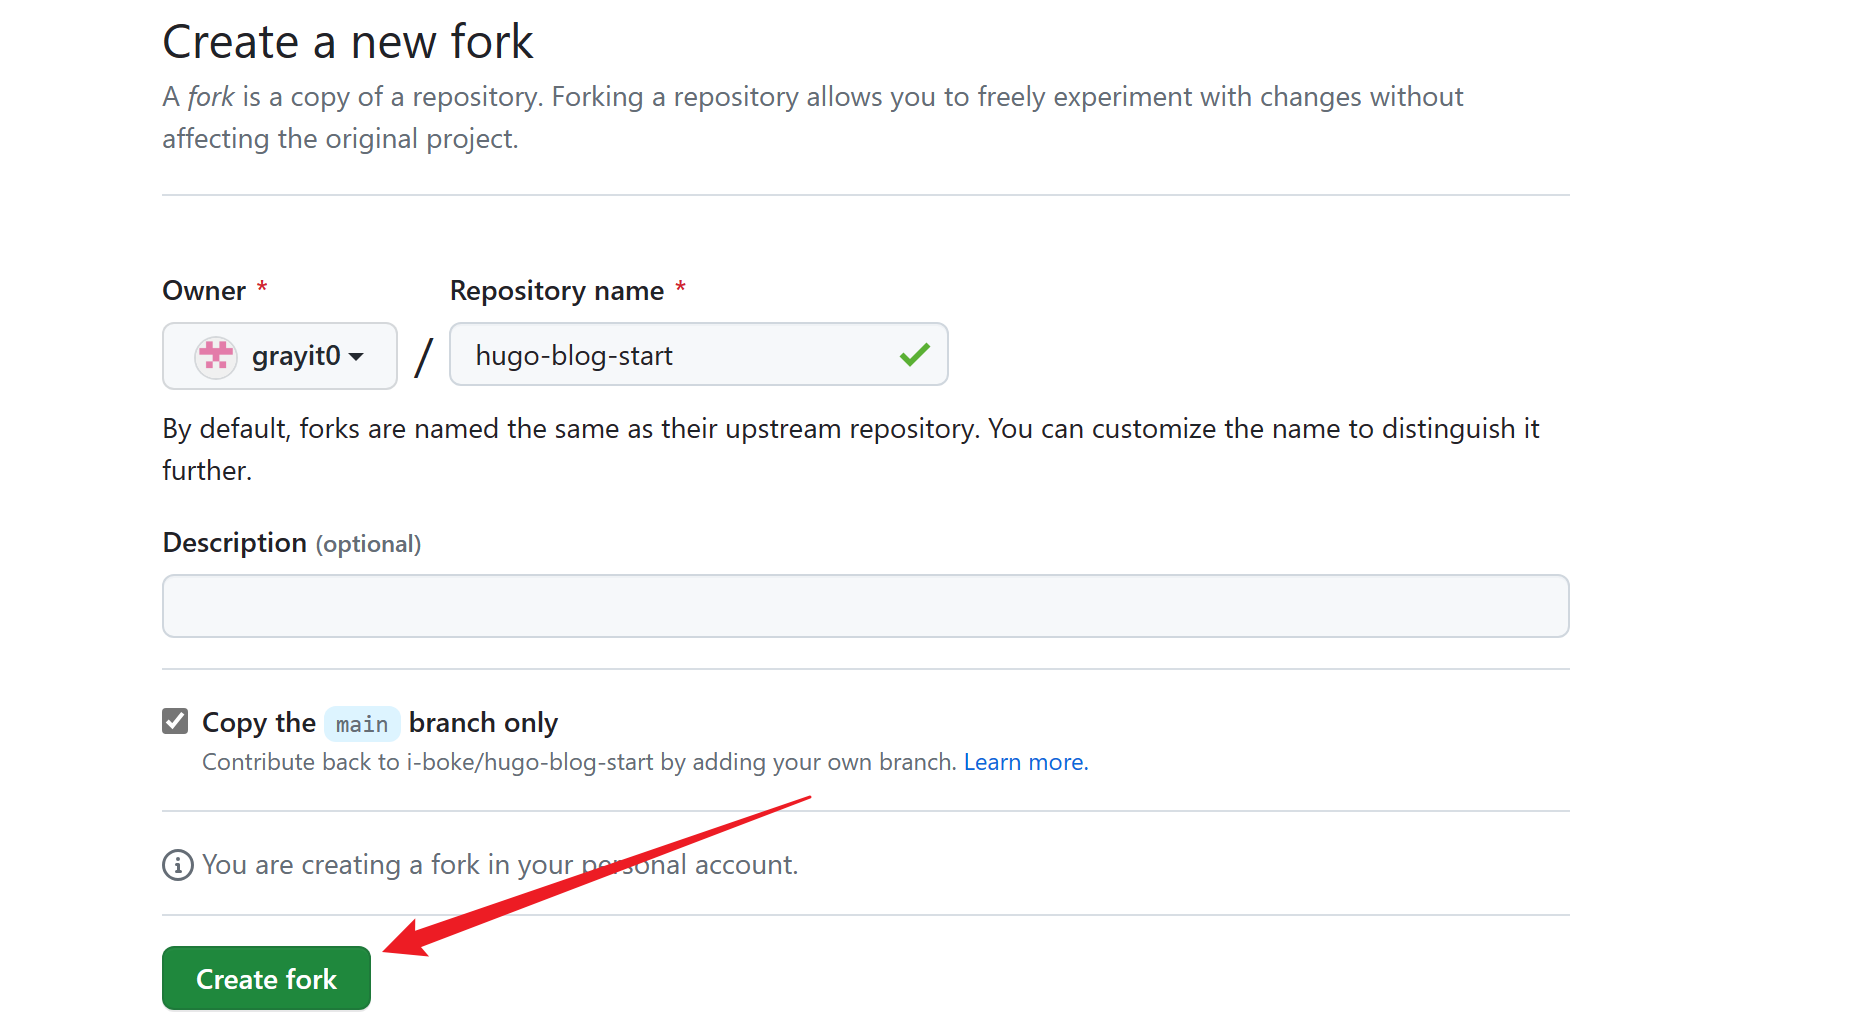Image resolution: width=1853 pixels, height=1034 pixels.
Task: Click into the Description input box
Action: click(x=865, y=606)
